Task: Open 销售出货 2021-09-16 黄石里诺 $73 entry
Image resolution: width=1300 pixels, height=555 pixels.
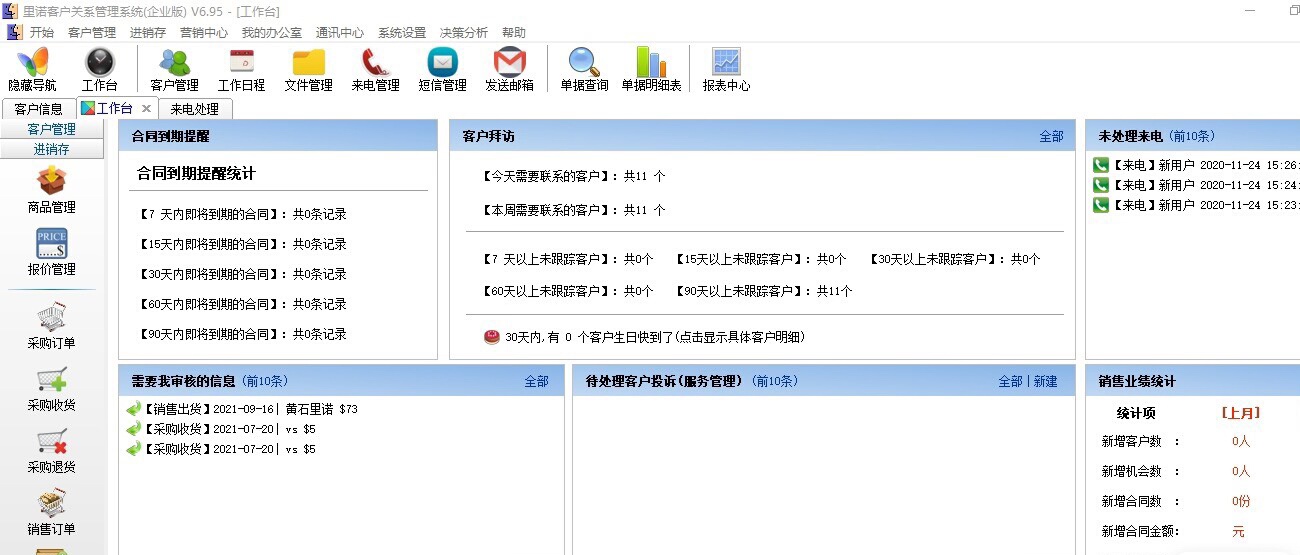Action: pyautogui.click(x=250, y=409)
